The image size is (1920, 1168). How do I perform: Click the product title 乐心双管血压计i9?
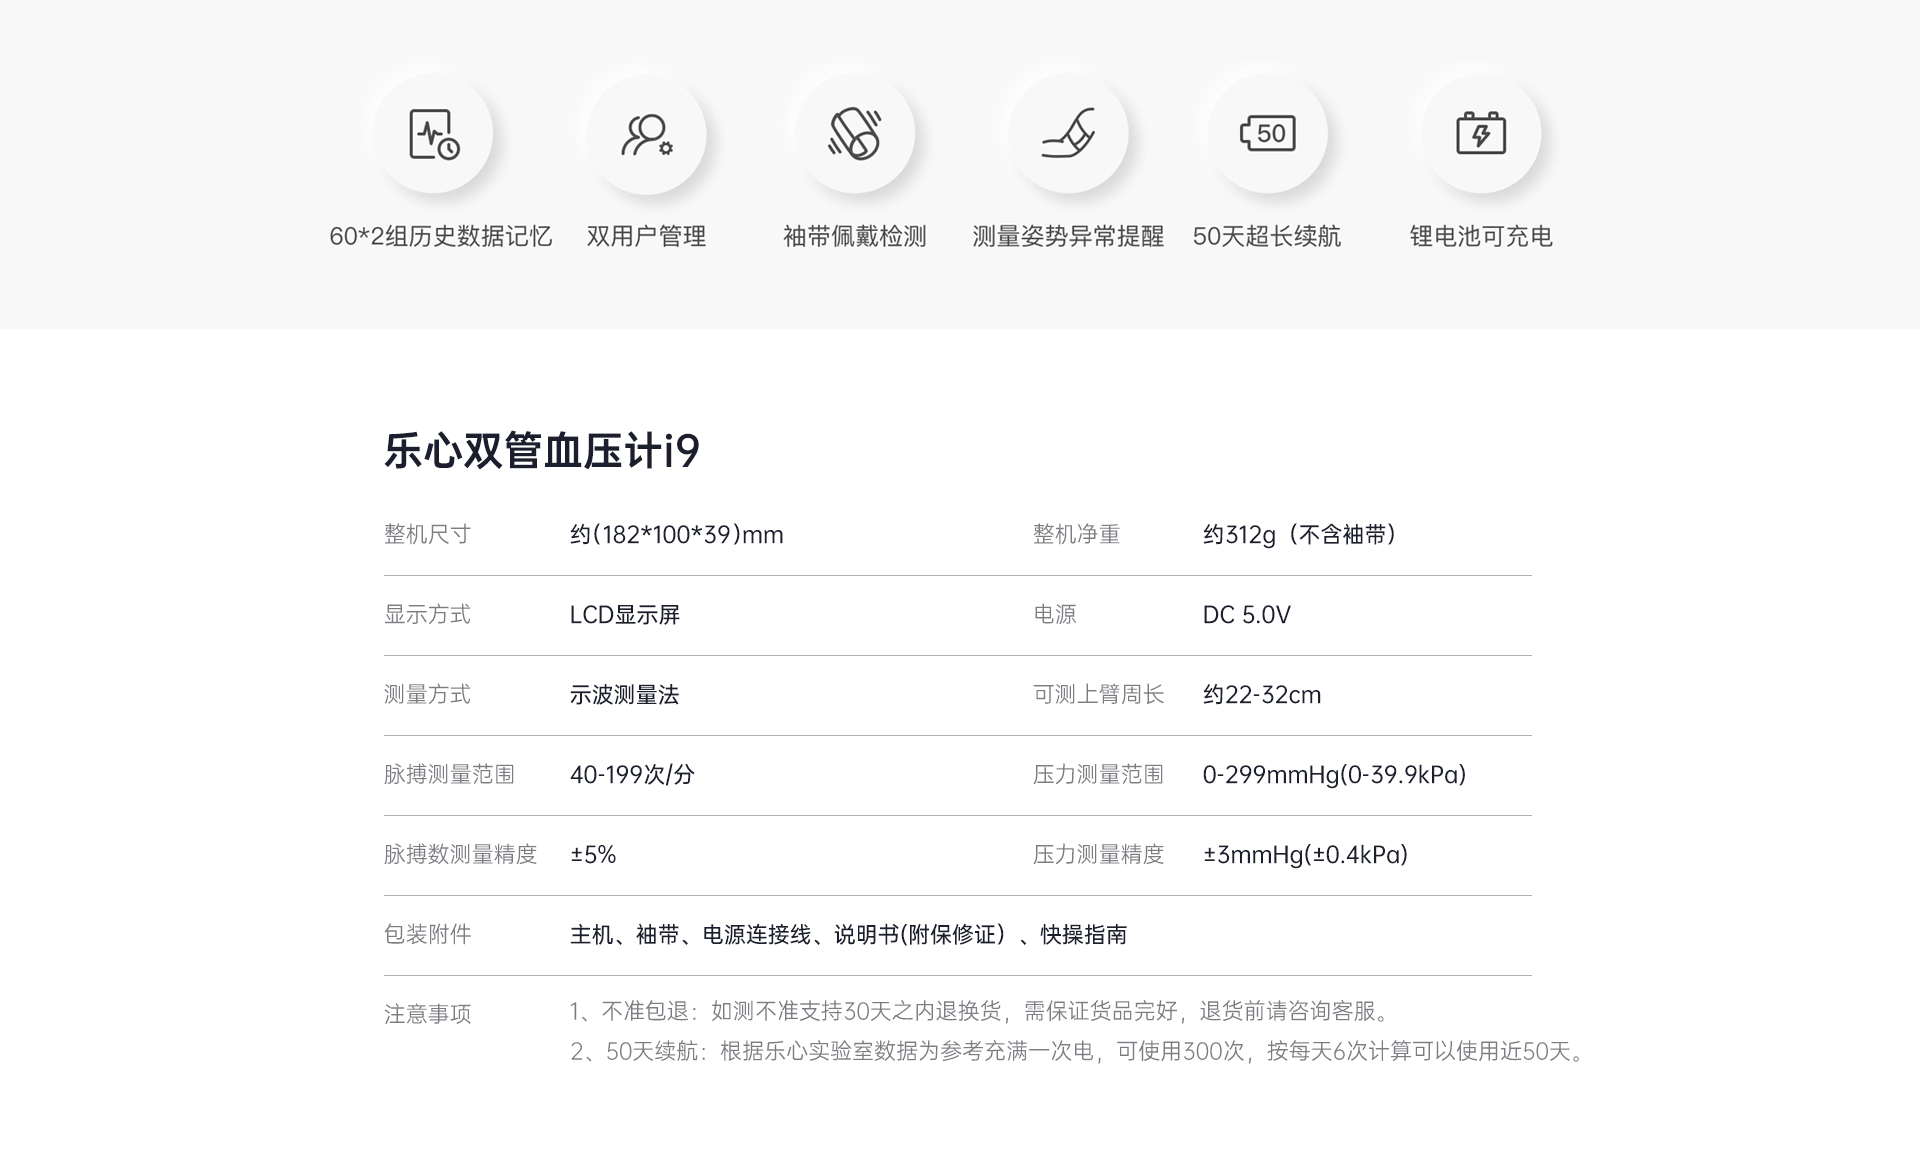click(x=542, y=451)
